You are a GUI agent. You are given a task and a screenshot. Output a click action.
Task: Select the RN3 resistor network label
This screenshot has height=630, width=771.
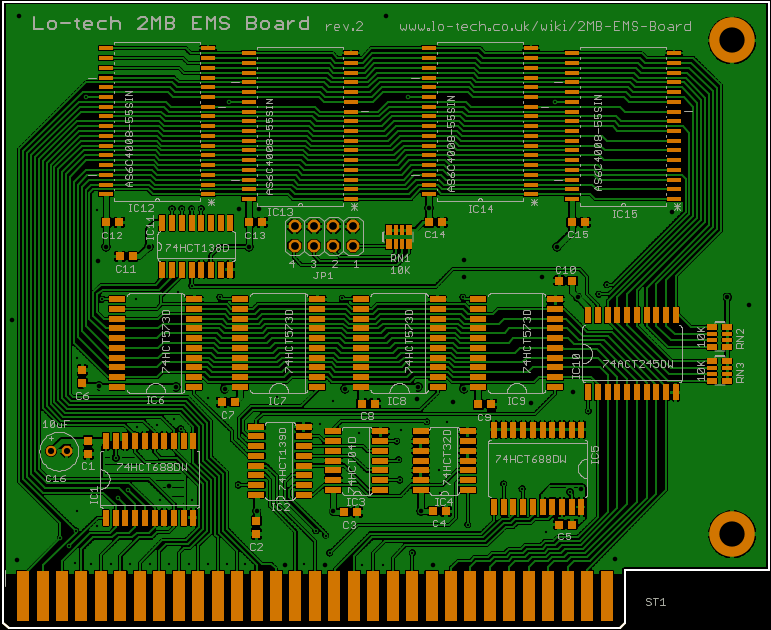tap(740, 373)
